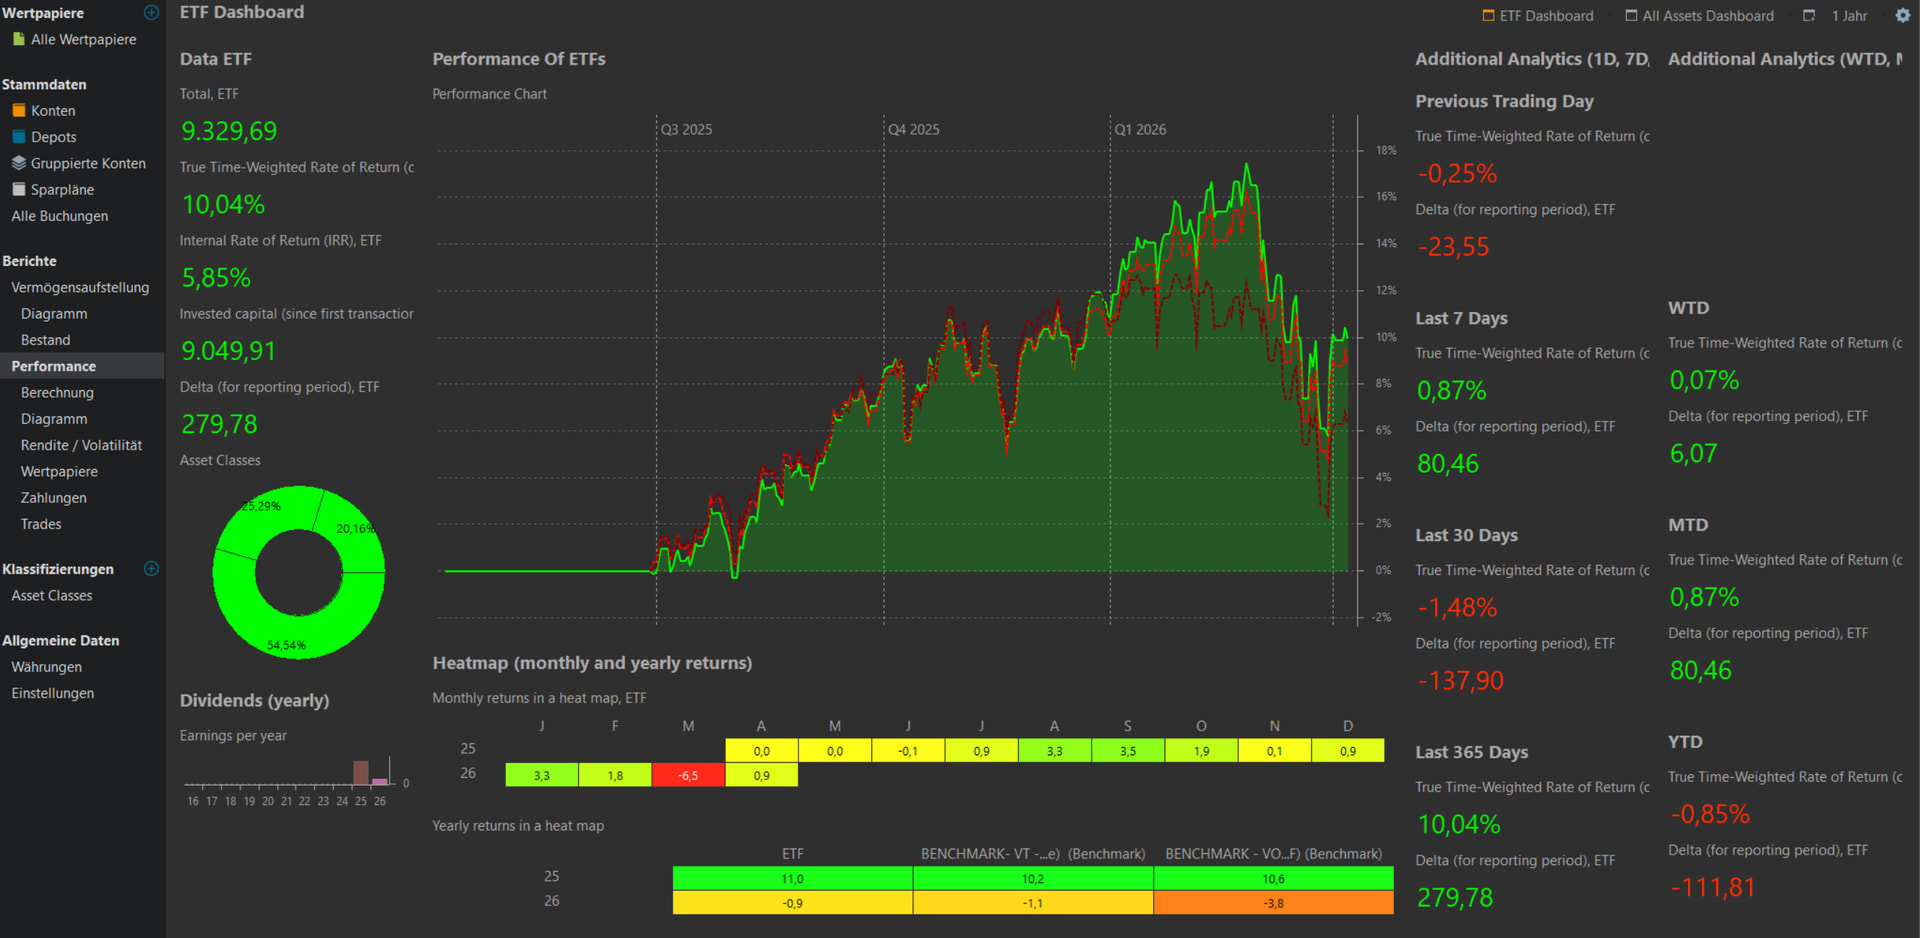
Task: Select Asset Classes under Klassifizierungen
Action: [52, 596]
